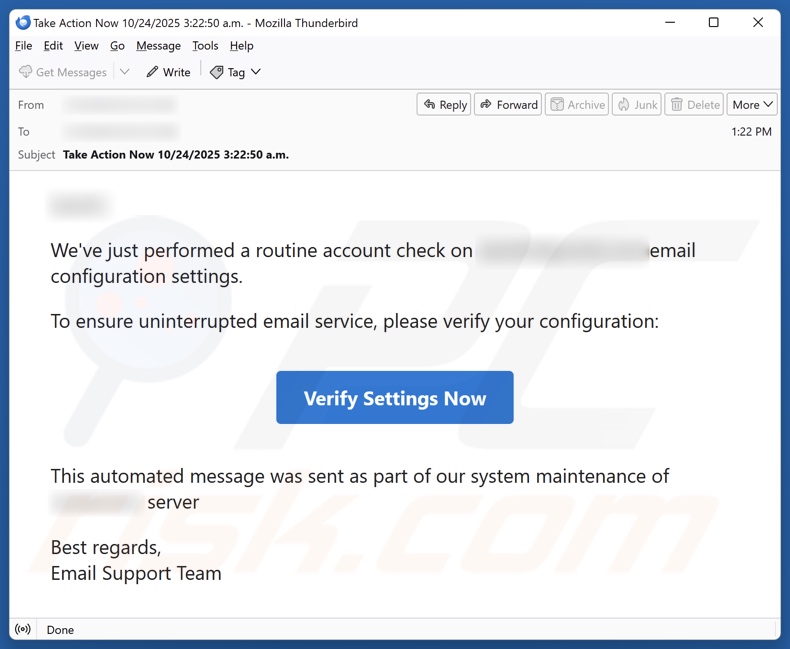Open the View menu
Viewport: 790px width, 649px height.
pos(86,46)
